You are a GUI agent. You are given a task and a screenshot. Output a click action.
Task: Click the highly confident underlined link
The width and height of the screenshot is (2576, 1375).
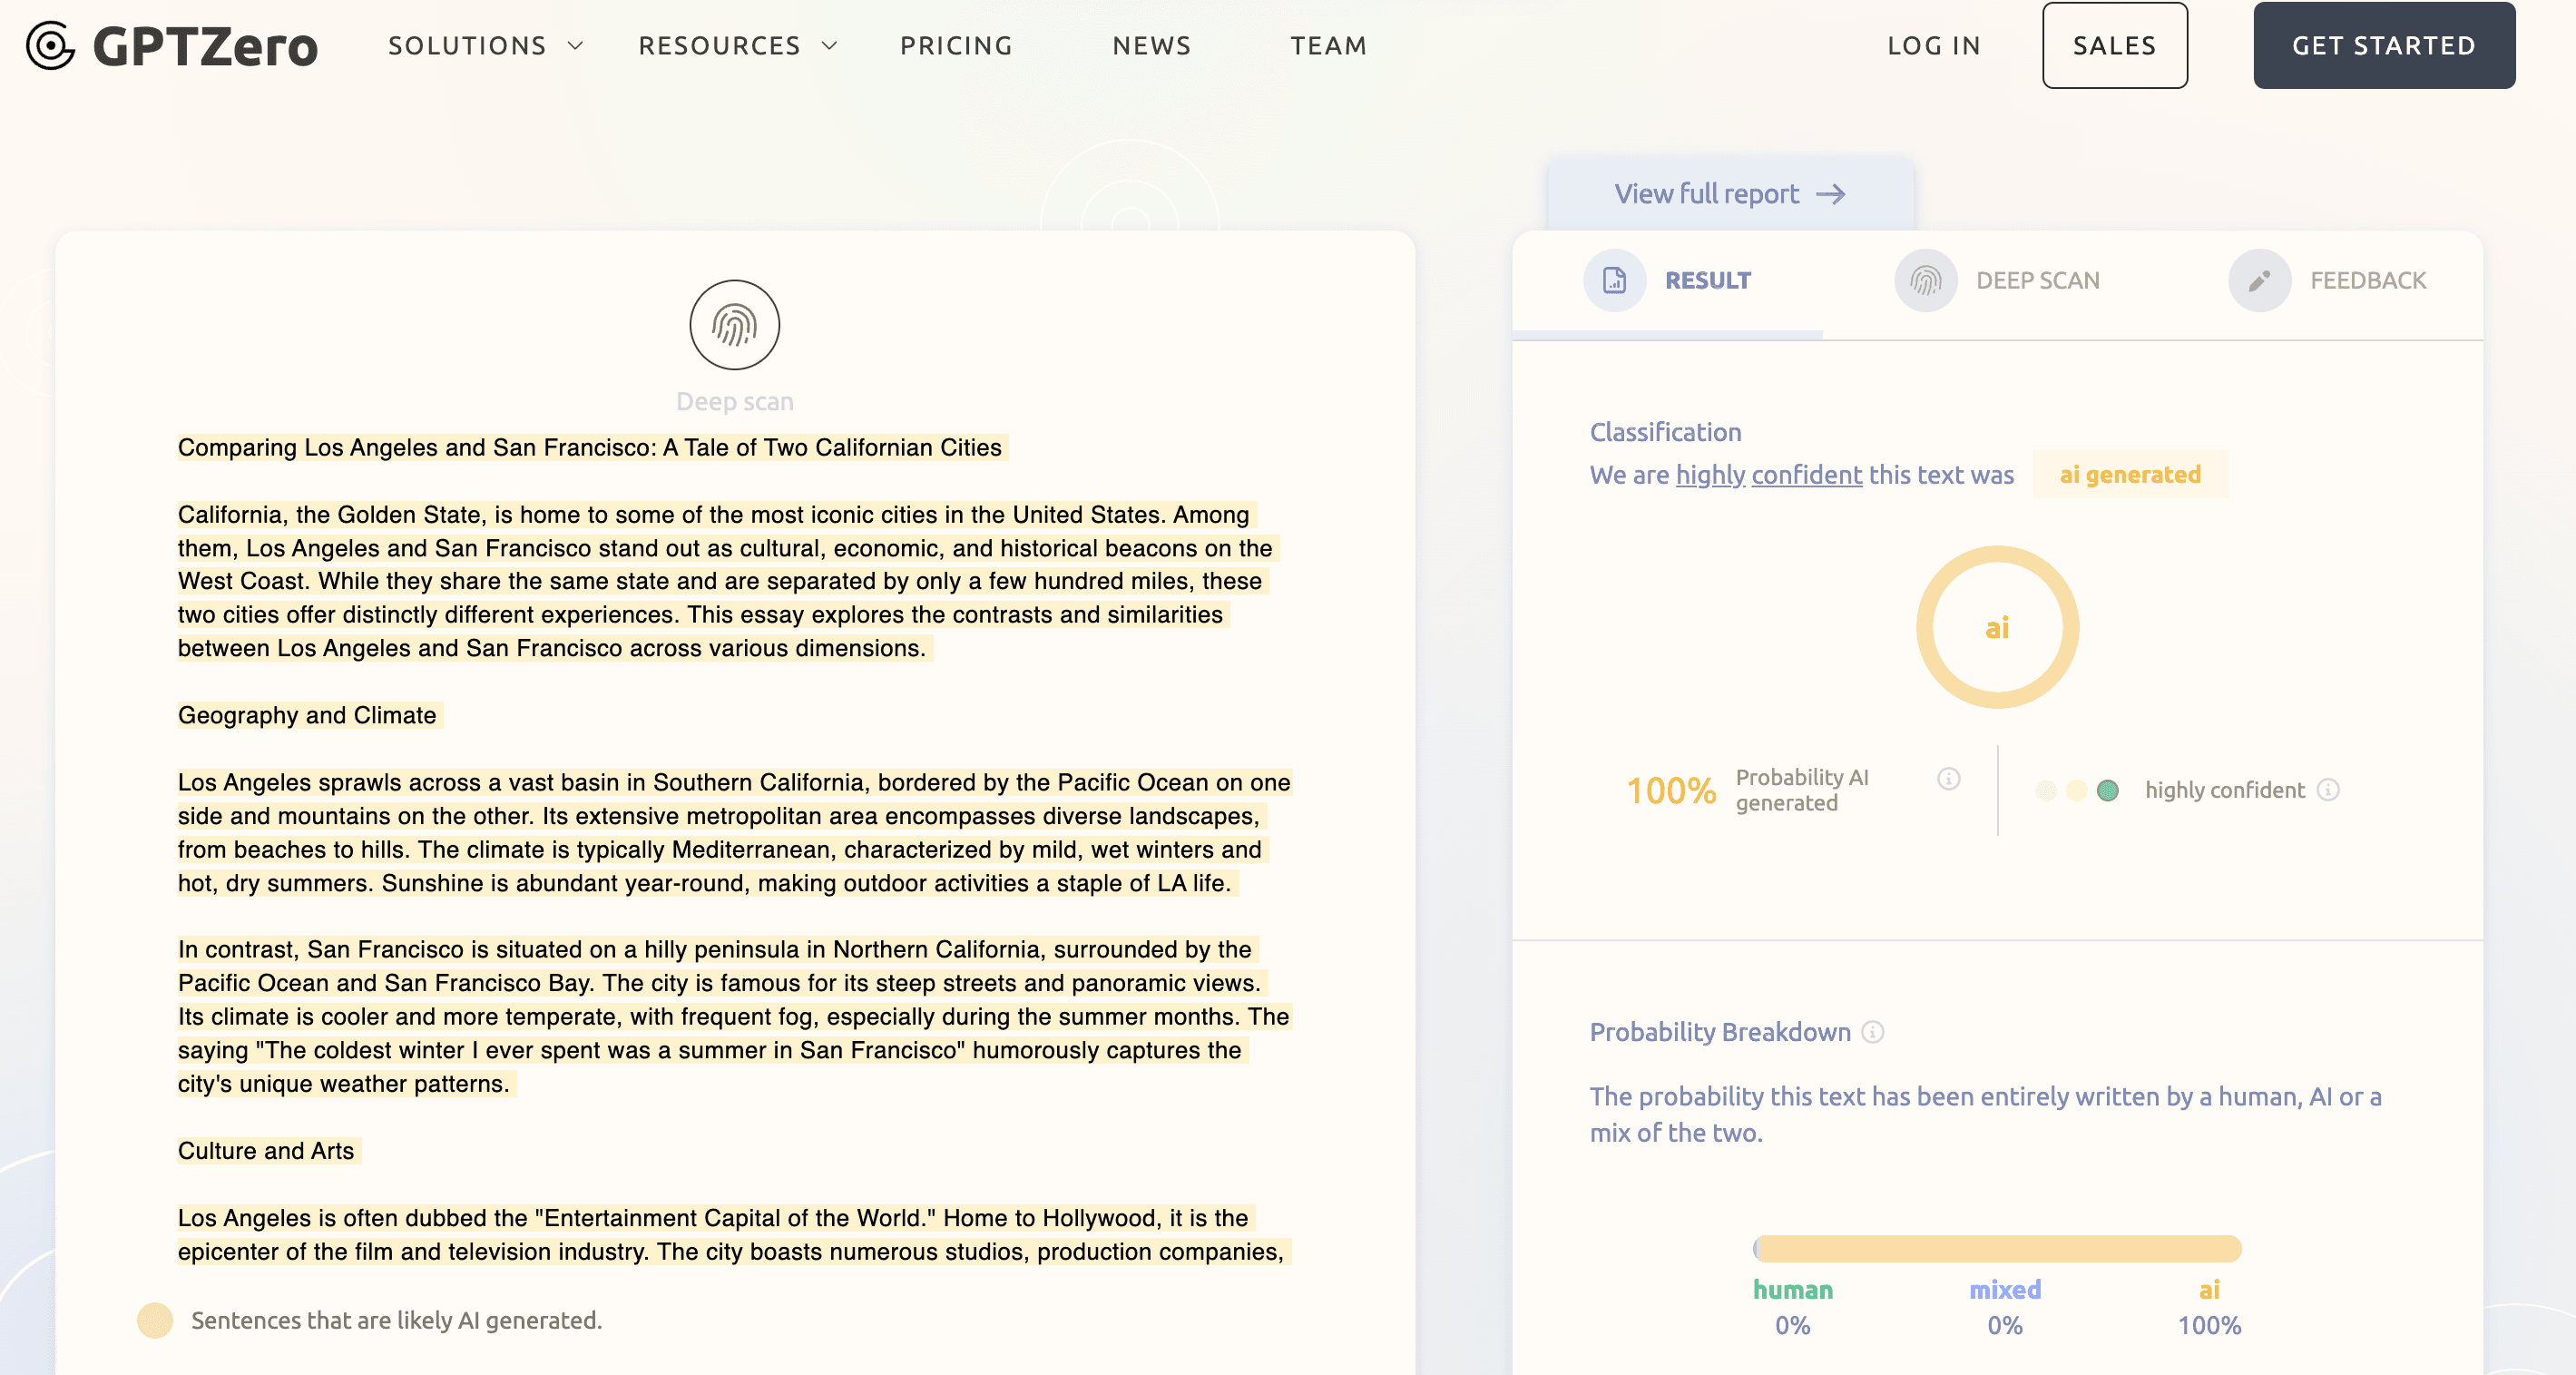[1768, 475]
